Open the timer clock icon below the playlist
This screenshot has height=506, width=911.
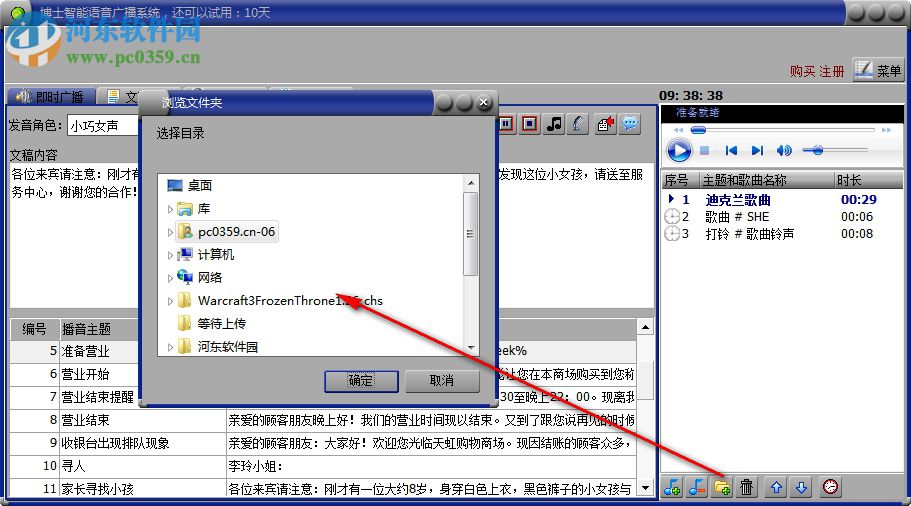[830, 487]
